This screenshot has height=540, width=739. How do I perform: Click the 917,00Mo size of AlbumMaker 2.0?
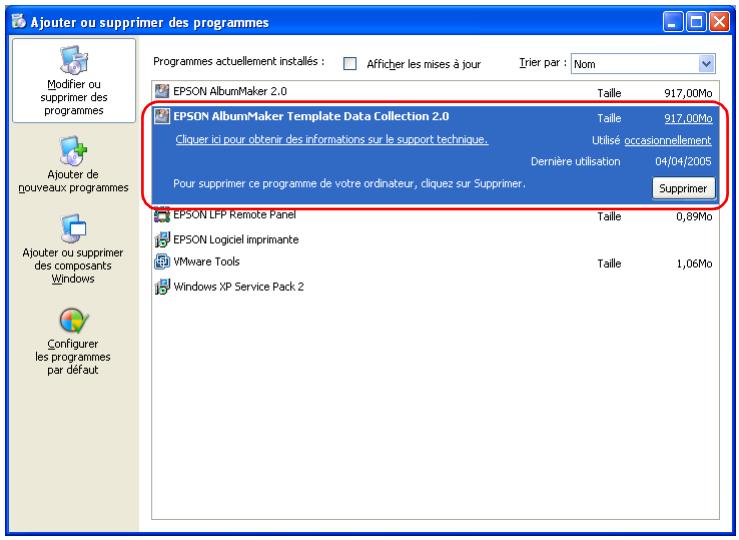coord(688,93)
